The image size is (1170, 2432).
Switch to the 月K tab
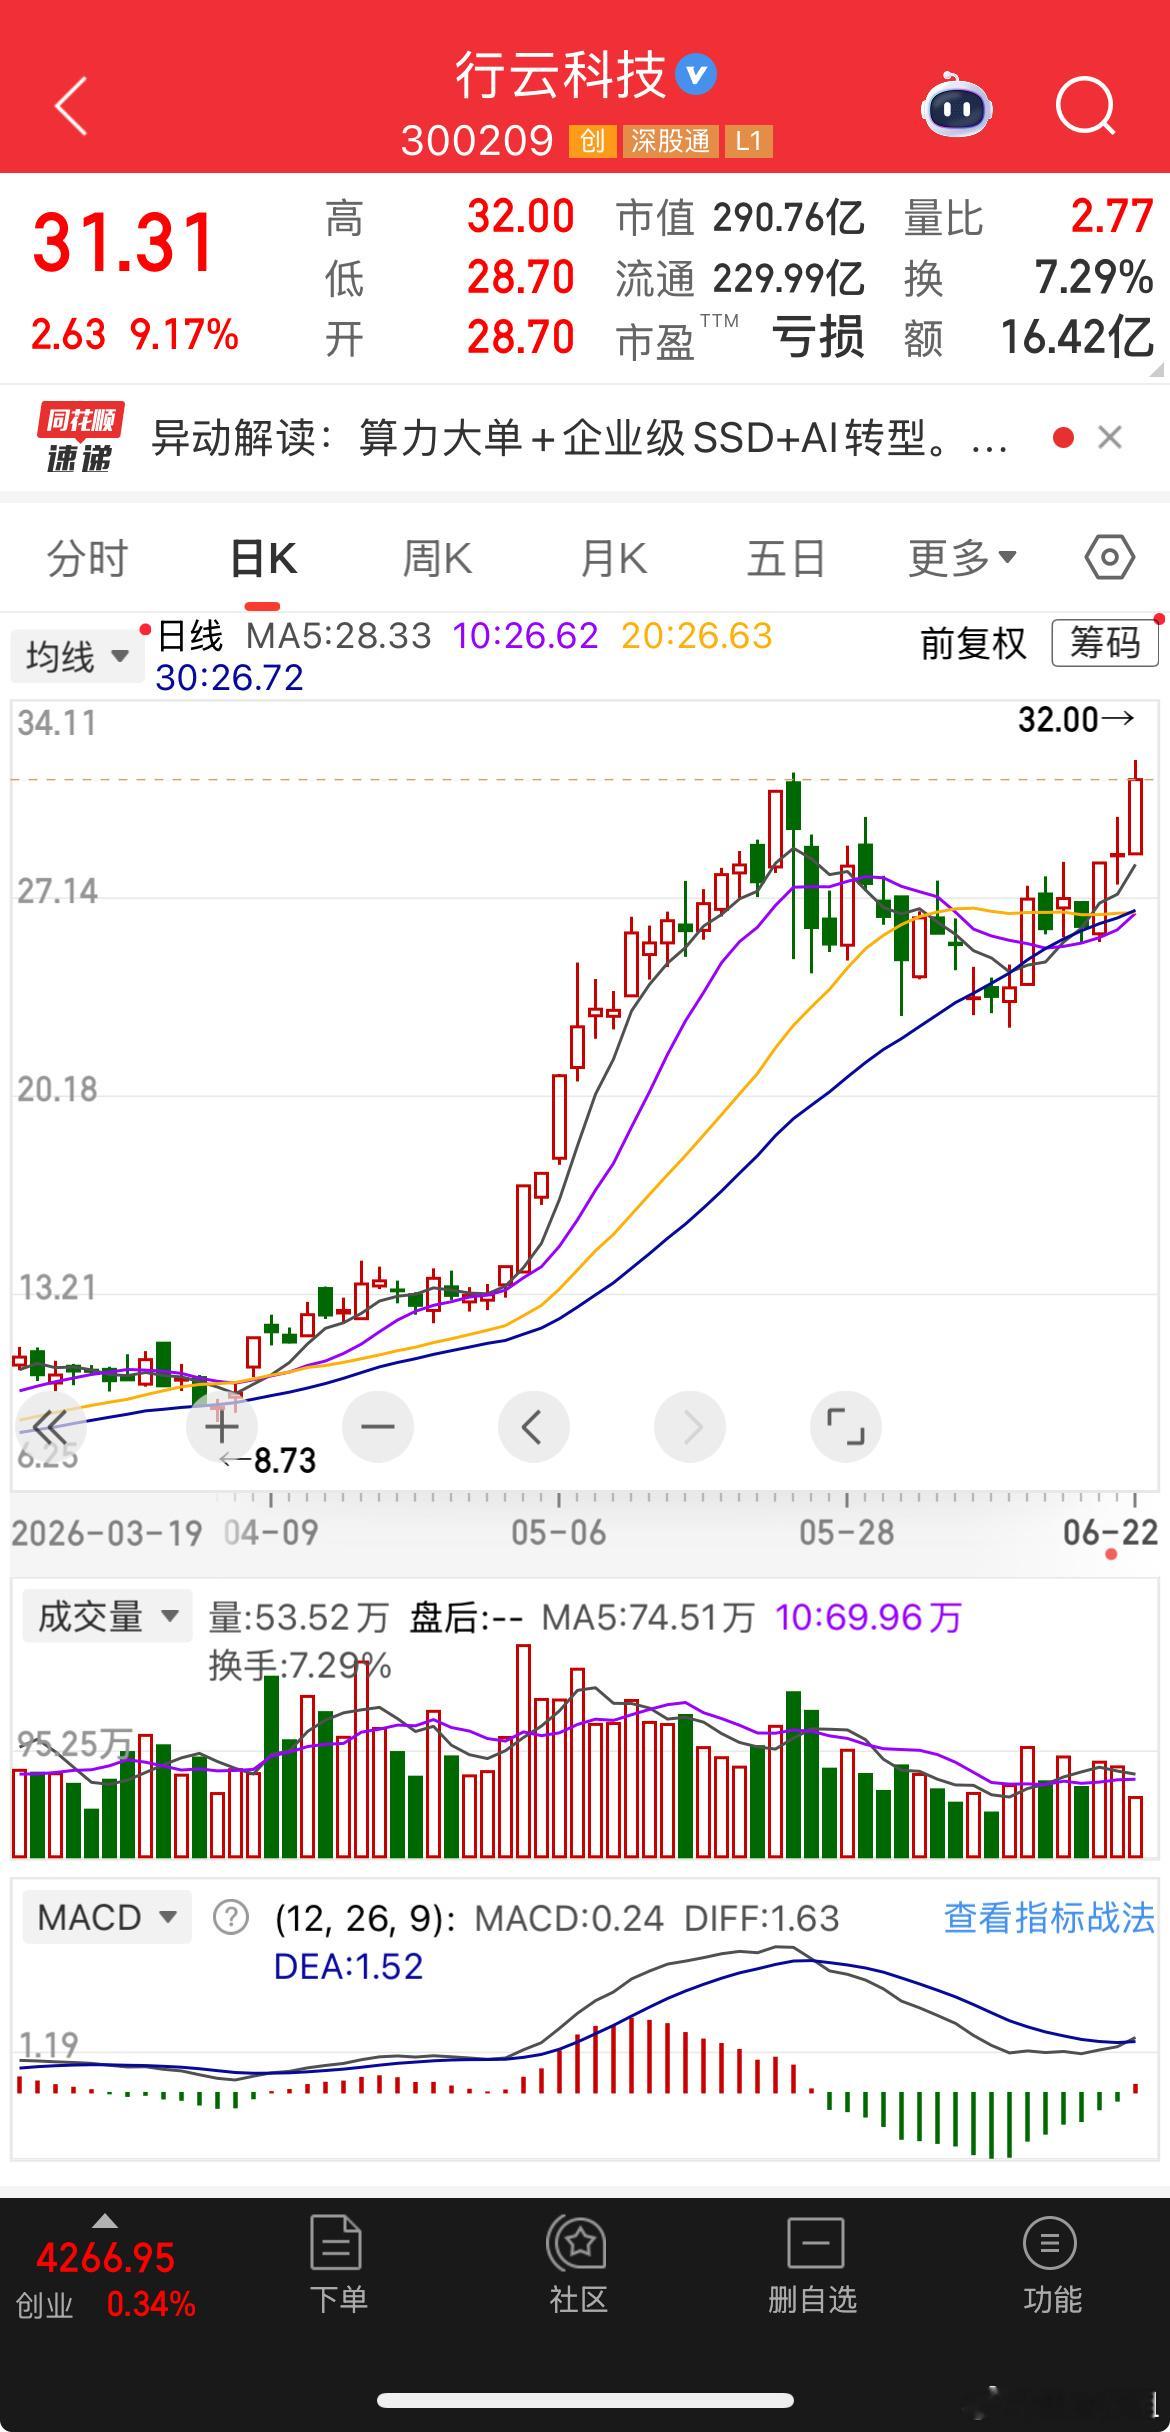[x=614, y=558]
